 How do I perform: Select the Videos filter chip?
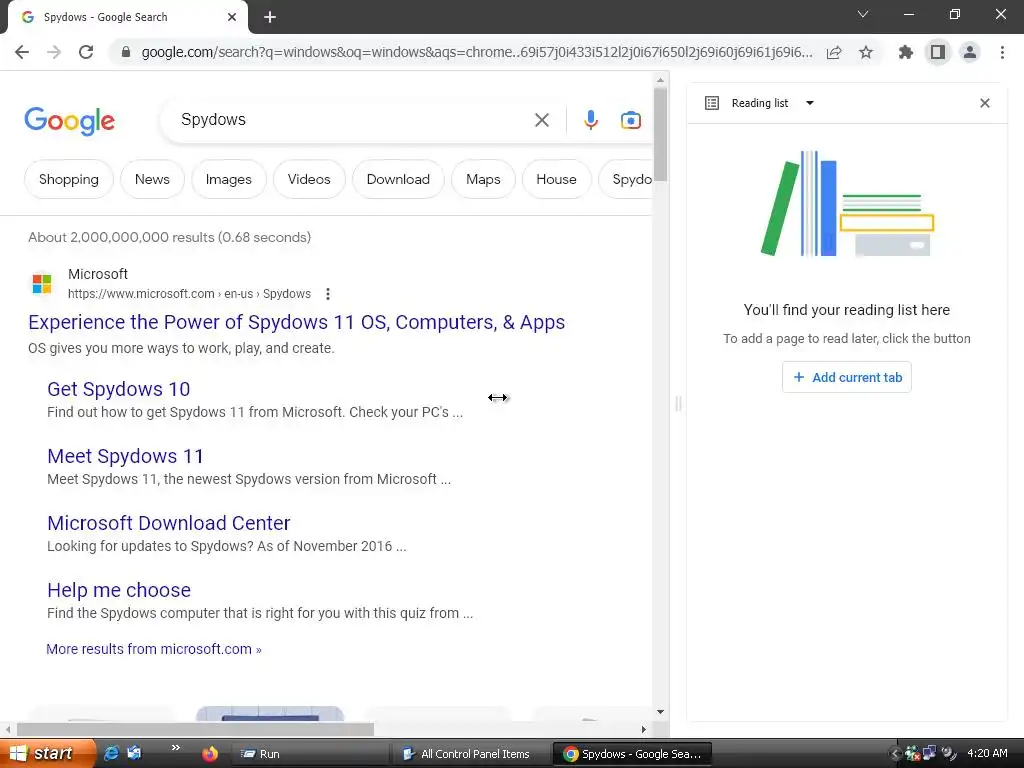coord(309,179)
